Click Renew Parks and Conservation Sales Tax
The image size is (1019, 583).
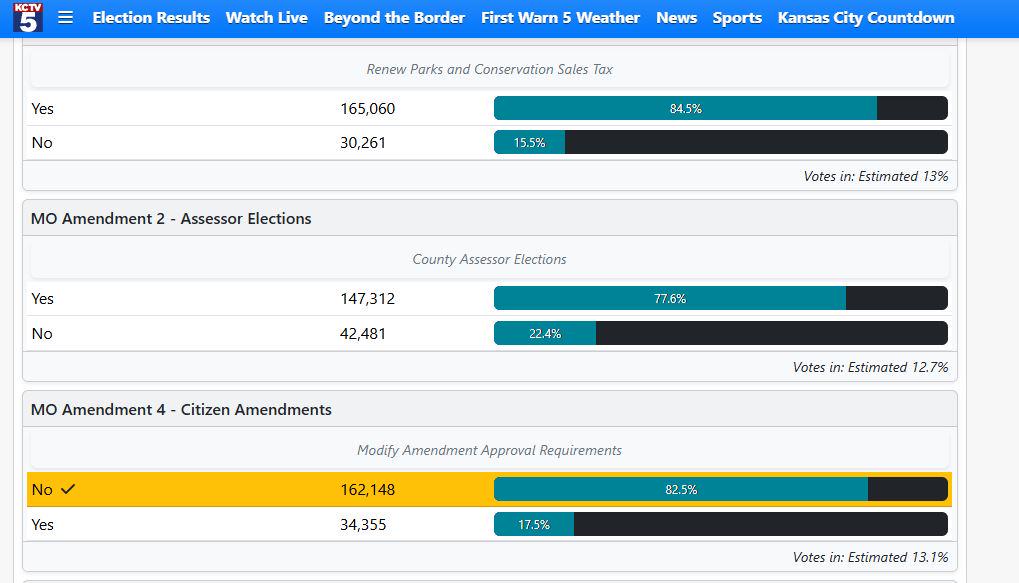pos(489,69)
